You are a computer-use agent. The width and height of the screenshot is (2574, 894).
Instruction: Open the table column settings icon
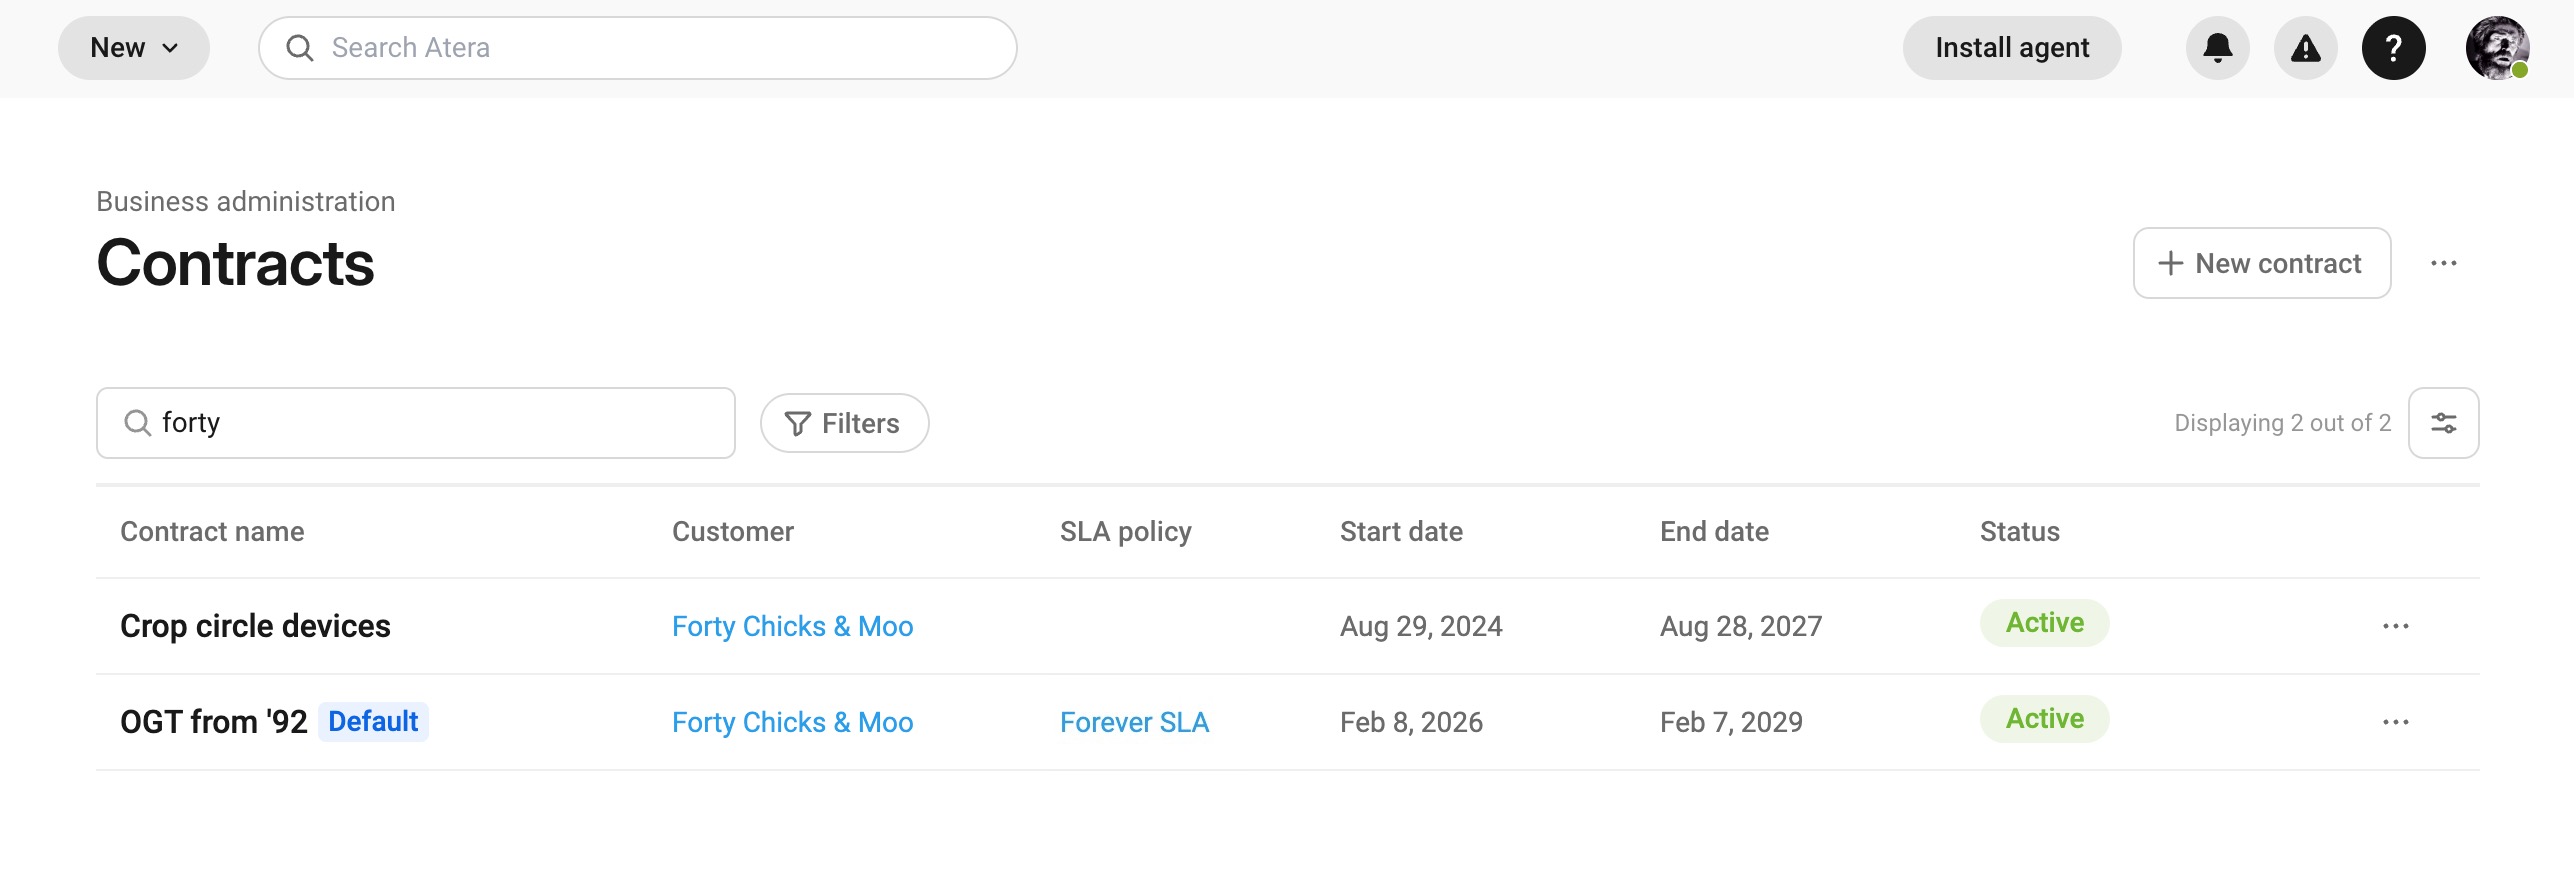click(x=2444, y=423)
